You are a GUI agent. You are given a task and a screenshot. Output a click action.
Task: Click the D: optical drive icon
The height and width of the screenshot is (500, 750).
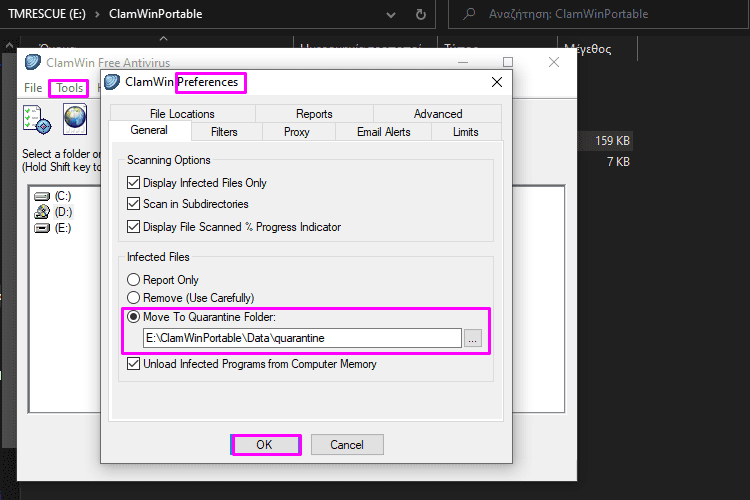coord(42,212)
